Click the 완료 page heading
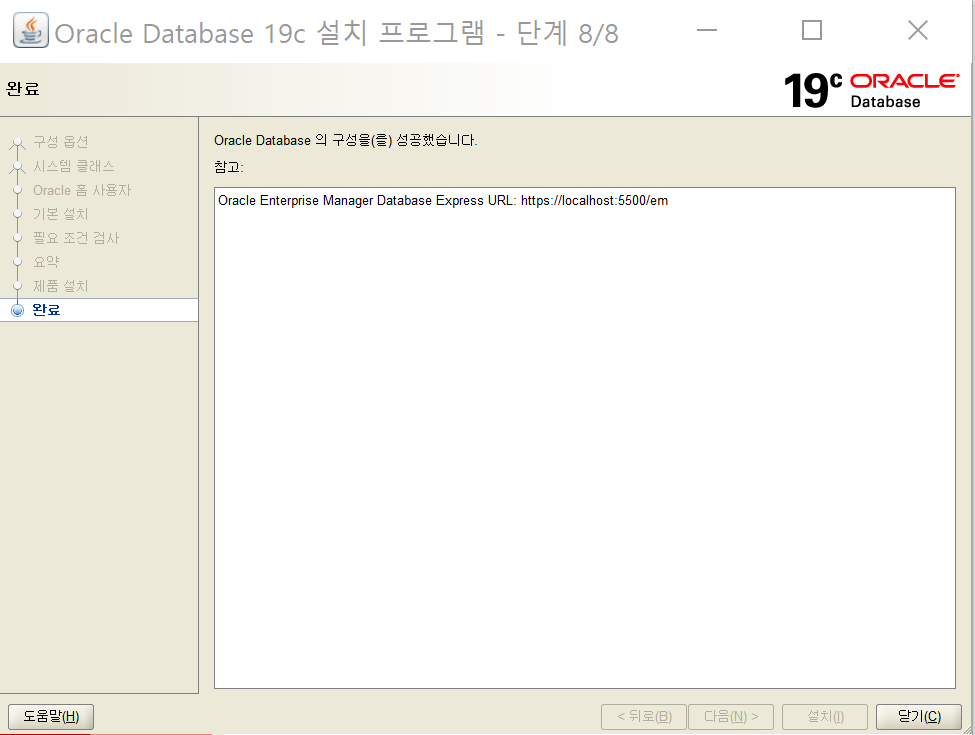Screen dimensions: 975x735 click(23, 89)
